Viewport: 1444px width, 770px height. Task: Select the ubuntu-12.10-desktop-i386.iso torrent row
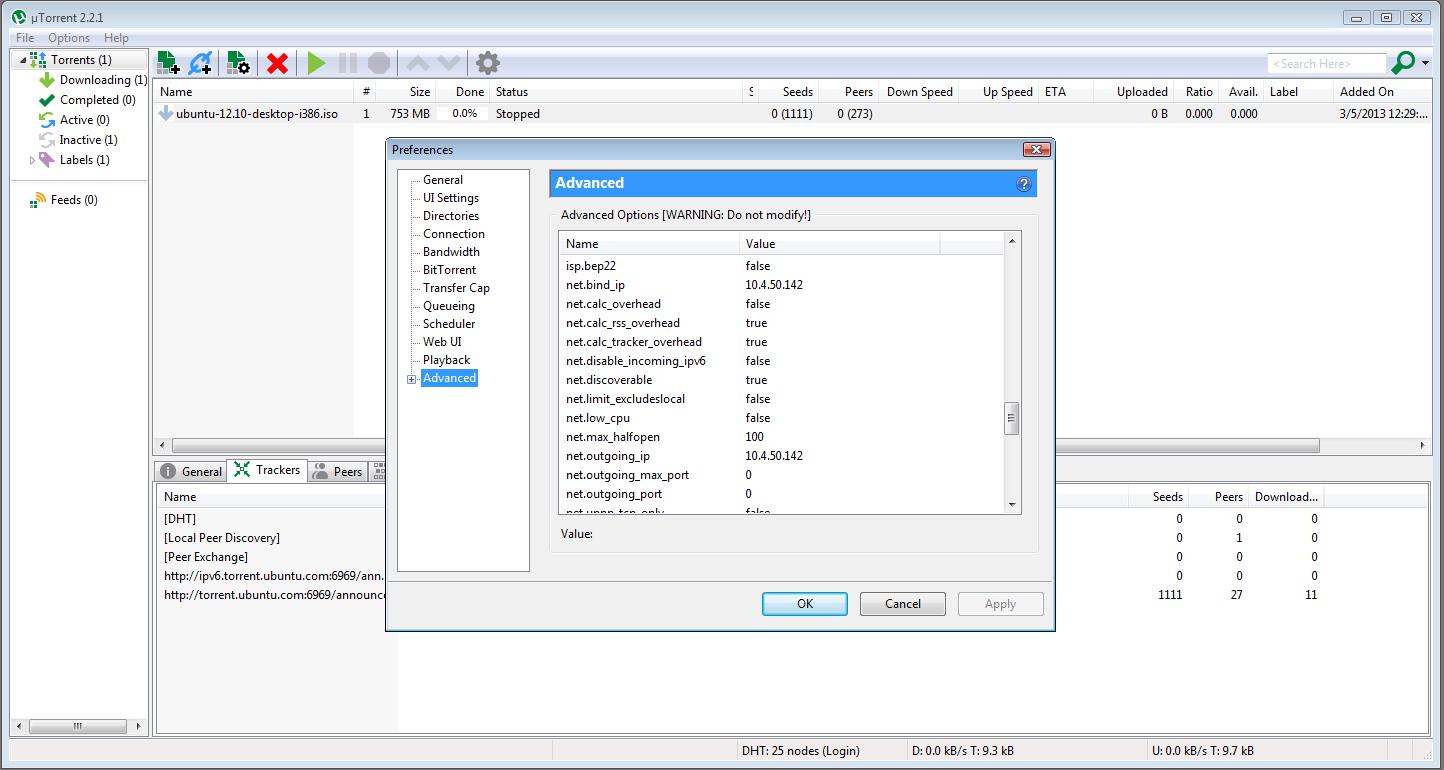793,114
